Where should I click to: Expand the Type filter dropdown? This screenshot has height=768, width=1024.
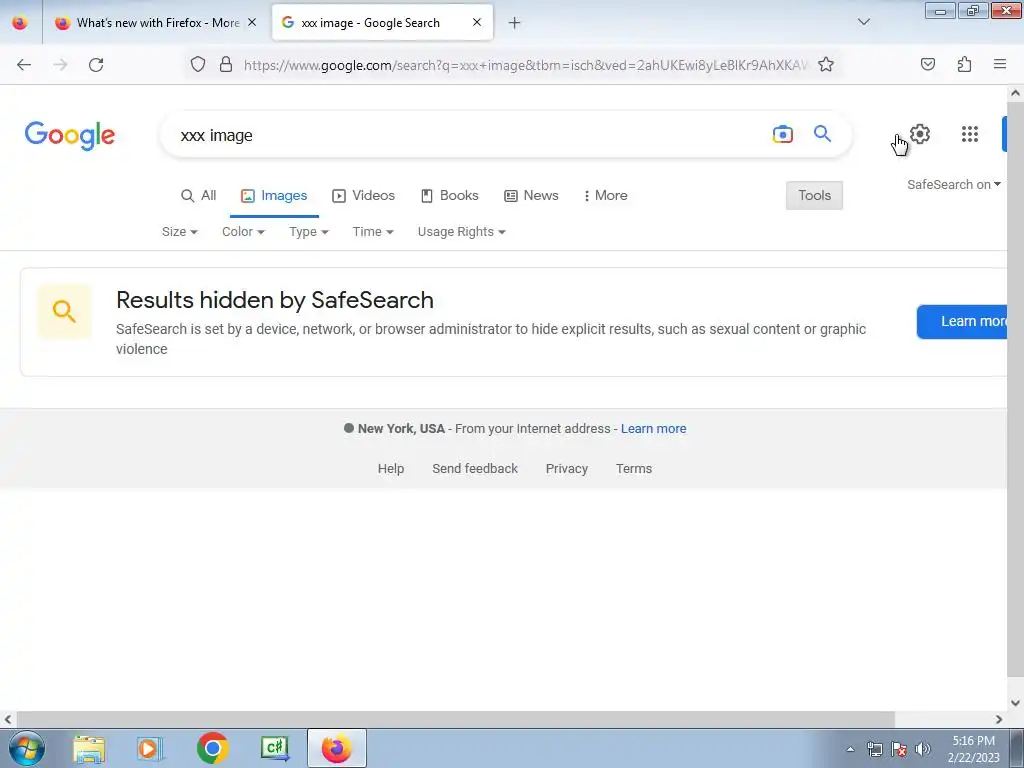point(308,232)
